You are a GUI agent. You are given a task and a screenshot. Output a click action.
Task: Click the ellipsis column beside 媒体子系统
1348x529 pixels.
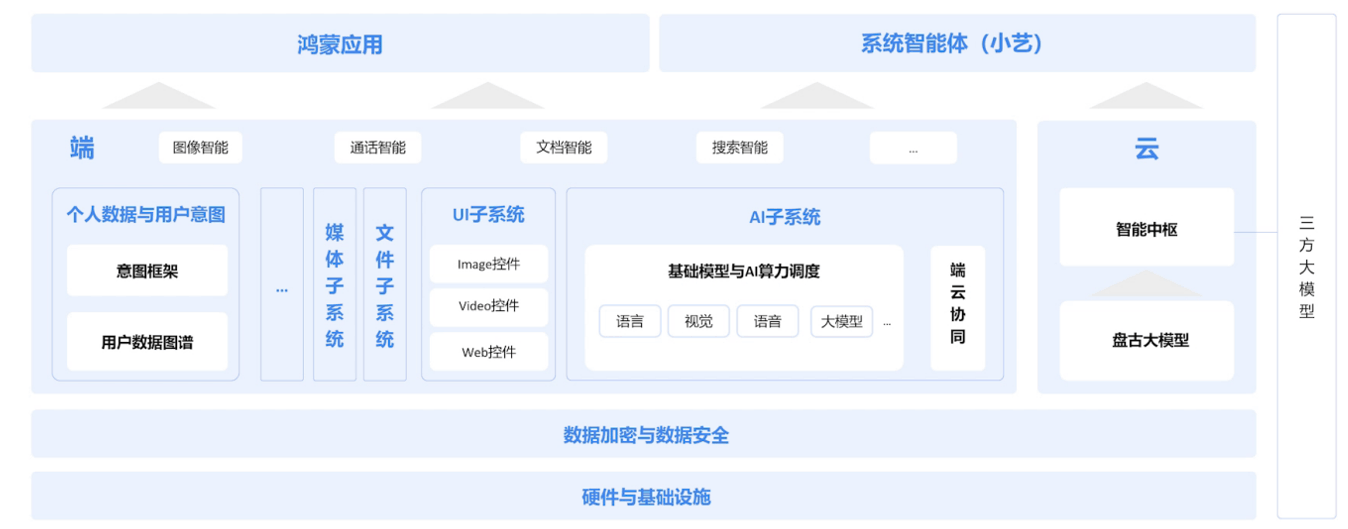coord(282,284)
